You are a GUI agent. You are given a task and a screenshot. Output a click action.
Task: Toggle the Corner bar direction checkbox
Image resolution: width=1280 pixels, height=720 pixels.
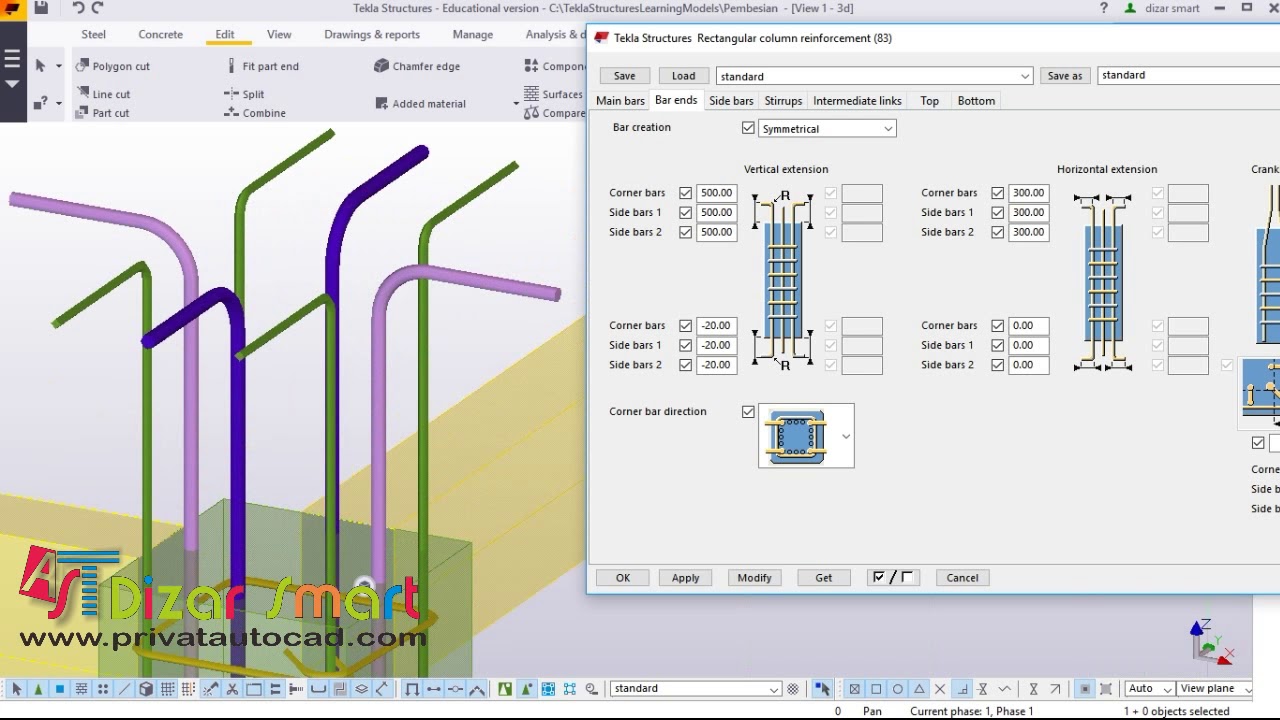pyautogui.click(x=748, y=412)
